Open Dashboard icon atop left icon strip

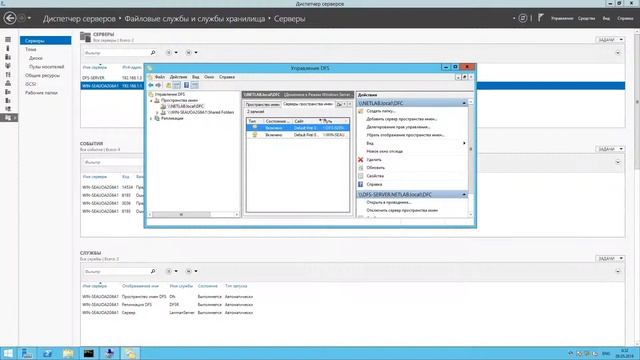point(8,40)
